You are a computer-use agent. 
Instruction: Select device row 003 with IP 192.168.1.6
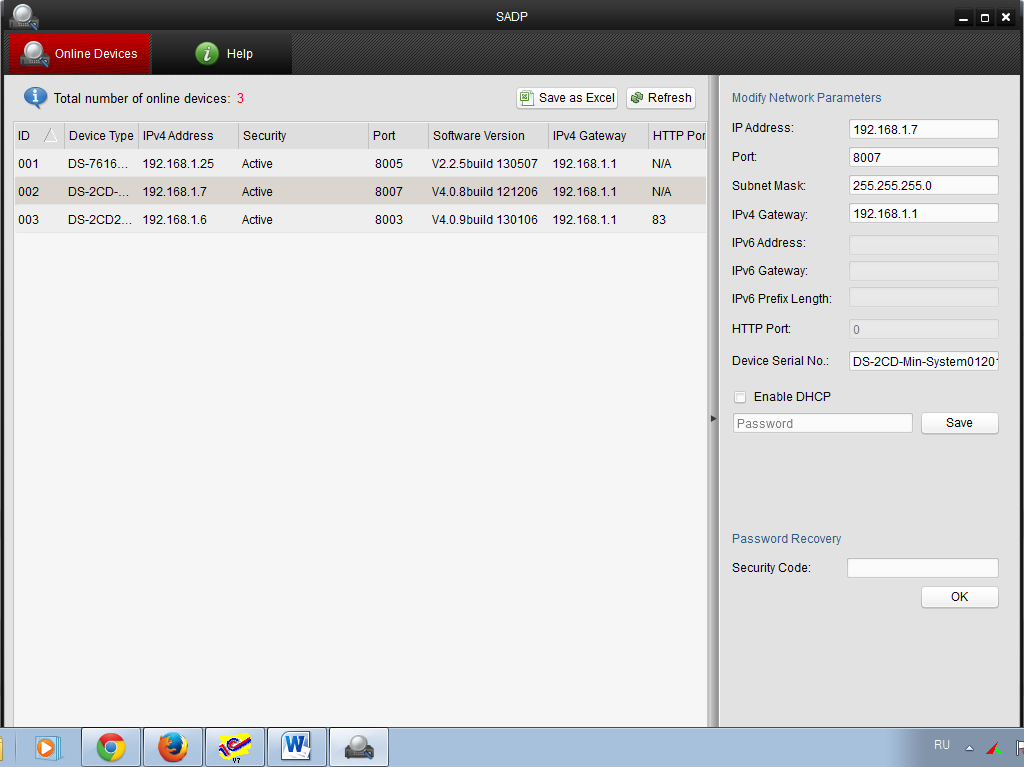point(360,220)
